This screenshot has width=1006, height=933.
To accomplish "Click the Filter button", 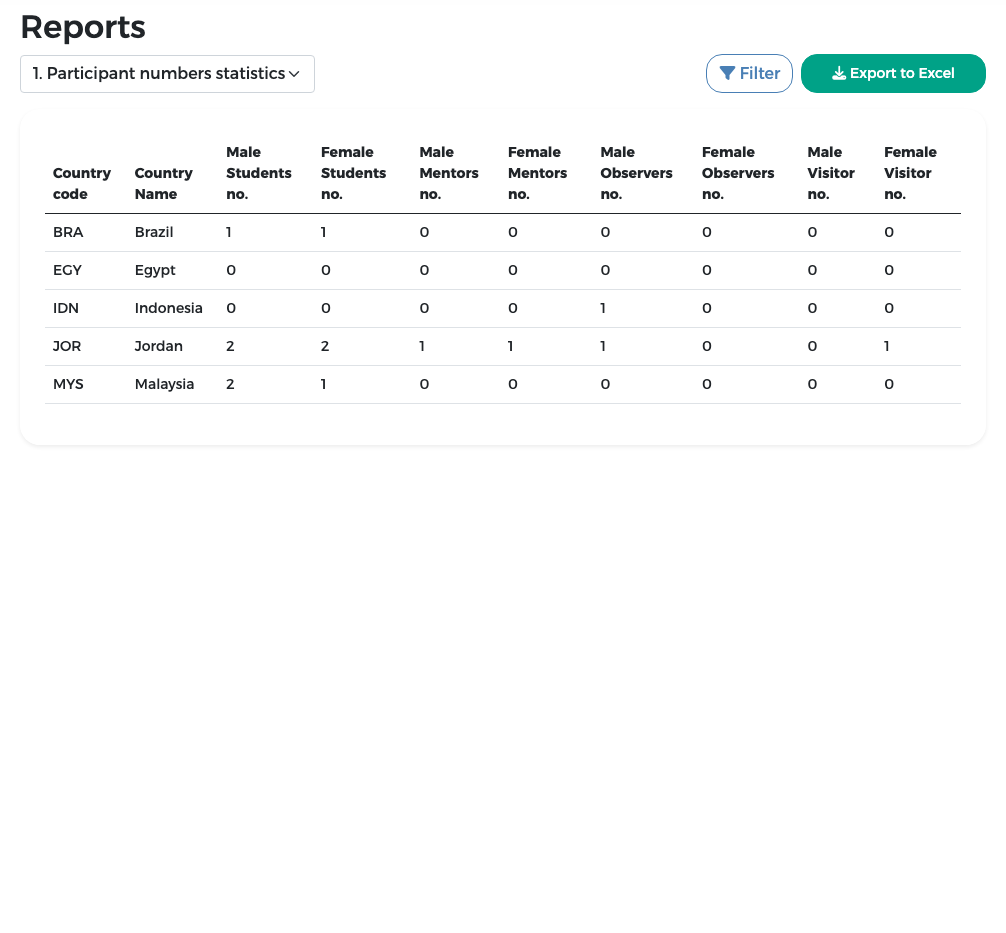I will [749, 74].
